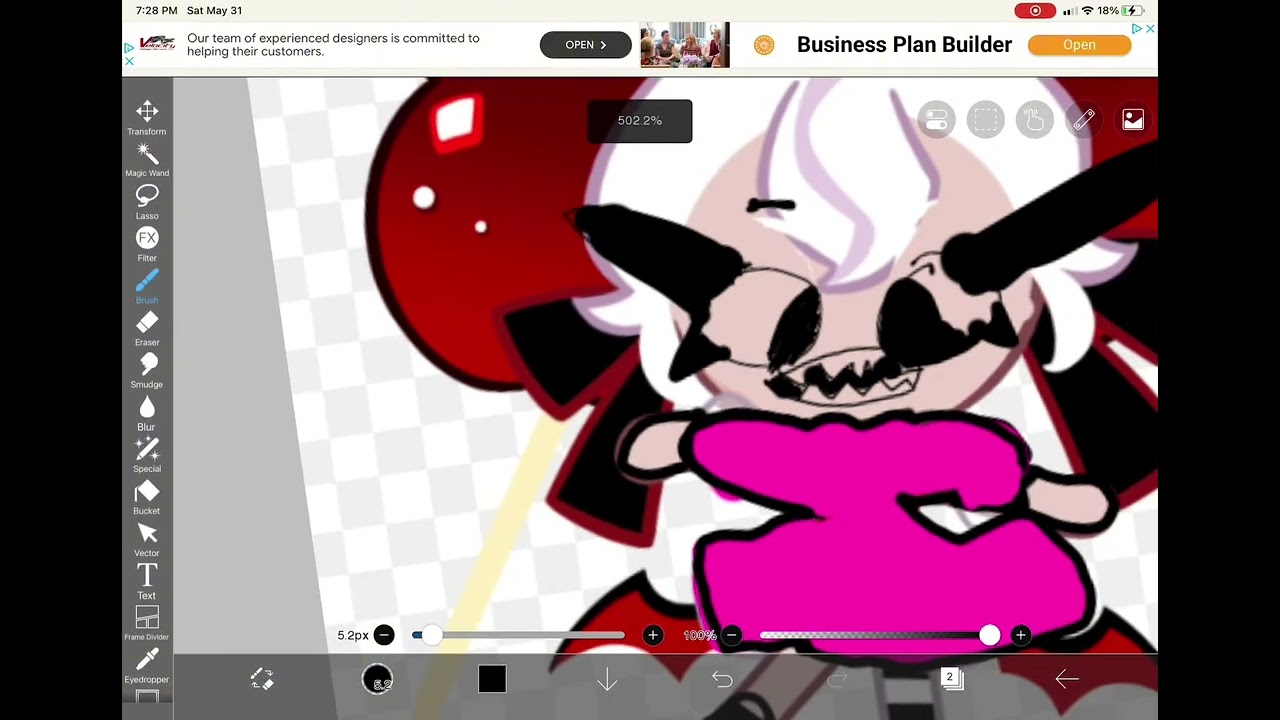Select the Lasso tool

(147, 202)
